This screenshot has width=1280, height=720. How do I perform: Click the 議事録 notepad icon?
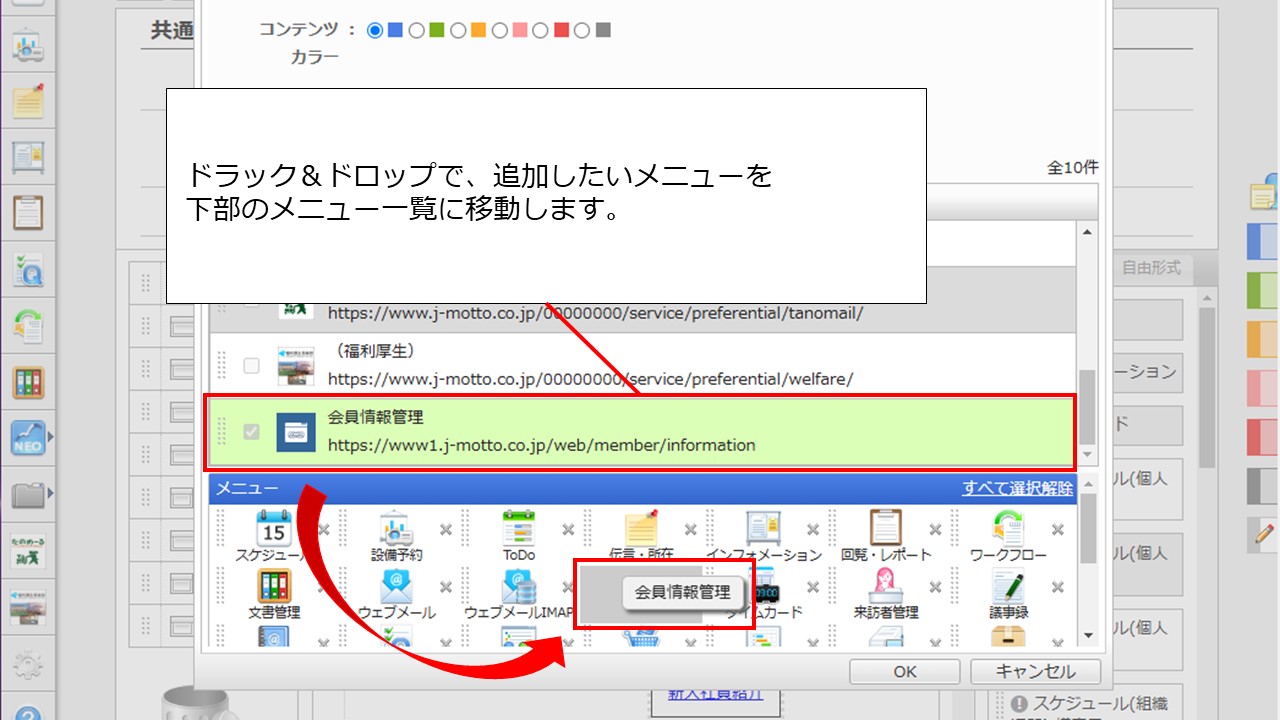pyautogui.click(x=1007, y=585)
